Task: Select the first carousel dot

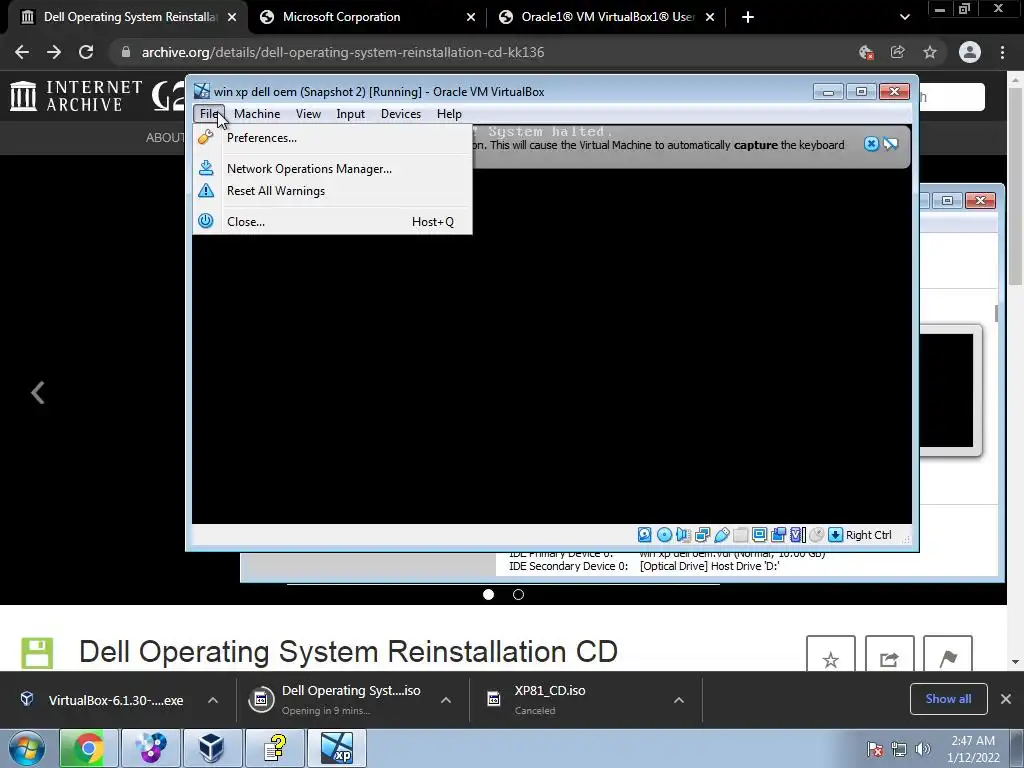Action: 488,594
